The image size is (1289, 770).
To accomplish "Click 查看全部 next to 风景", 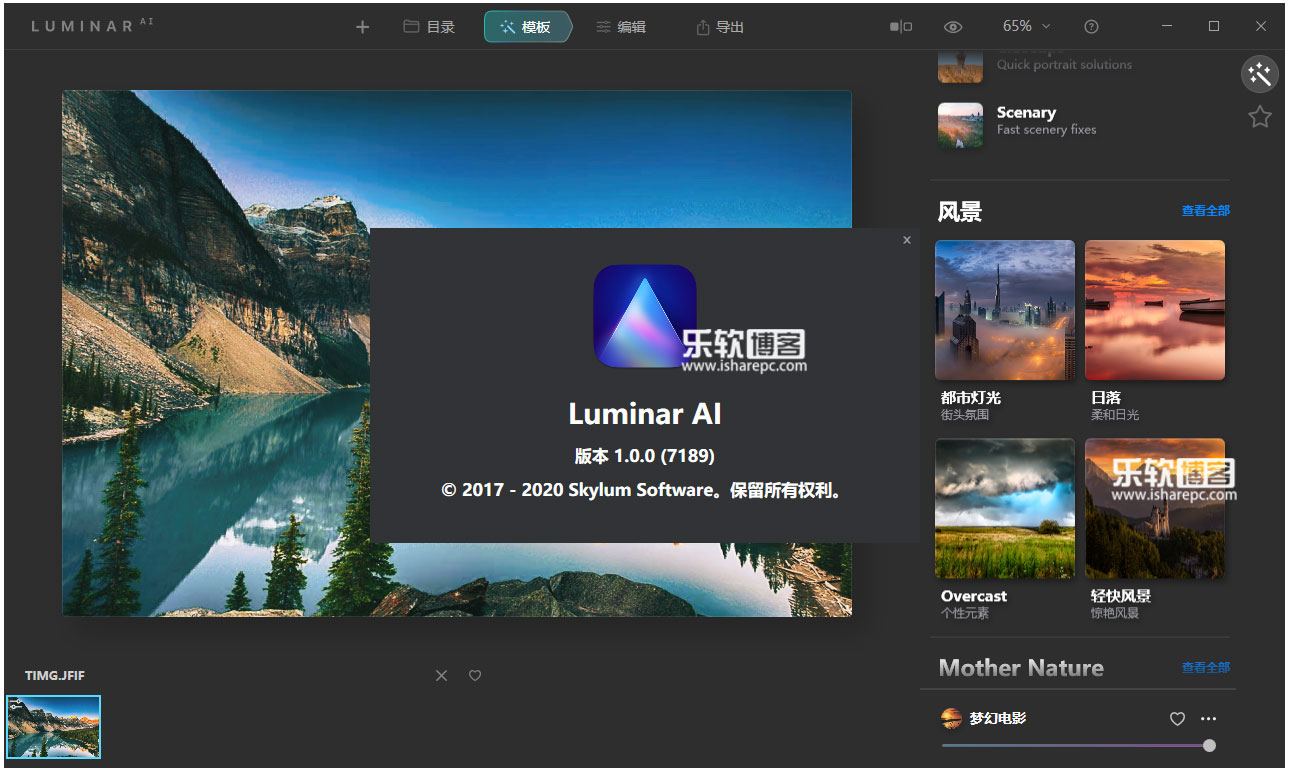I will [x=1205, y=211].
